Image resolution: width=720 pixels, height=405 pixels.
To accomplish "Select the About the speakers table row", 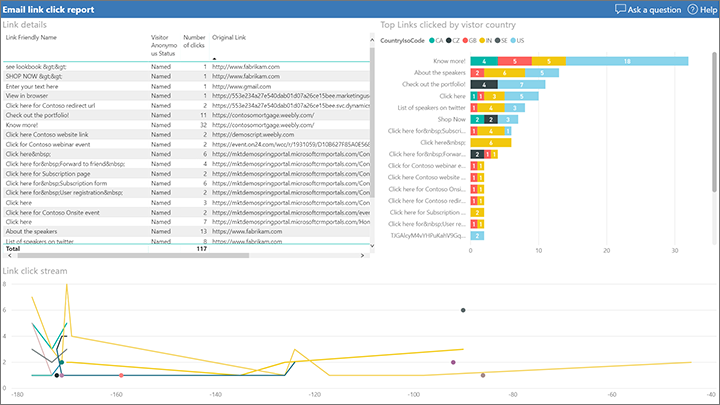I will click(x=186, y=231).
